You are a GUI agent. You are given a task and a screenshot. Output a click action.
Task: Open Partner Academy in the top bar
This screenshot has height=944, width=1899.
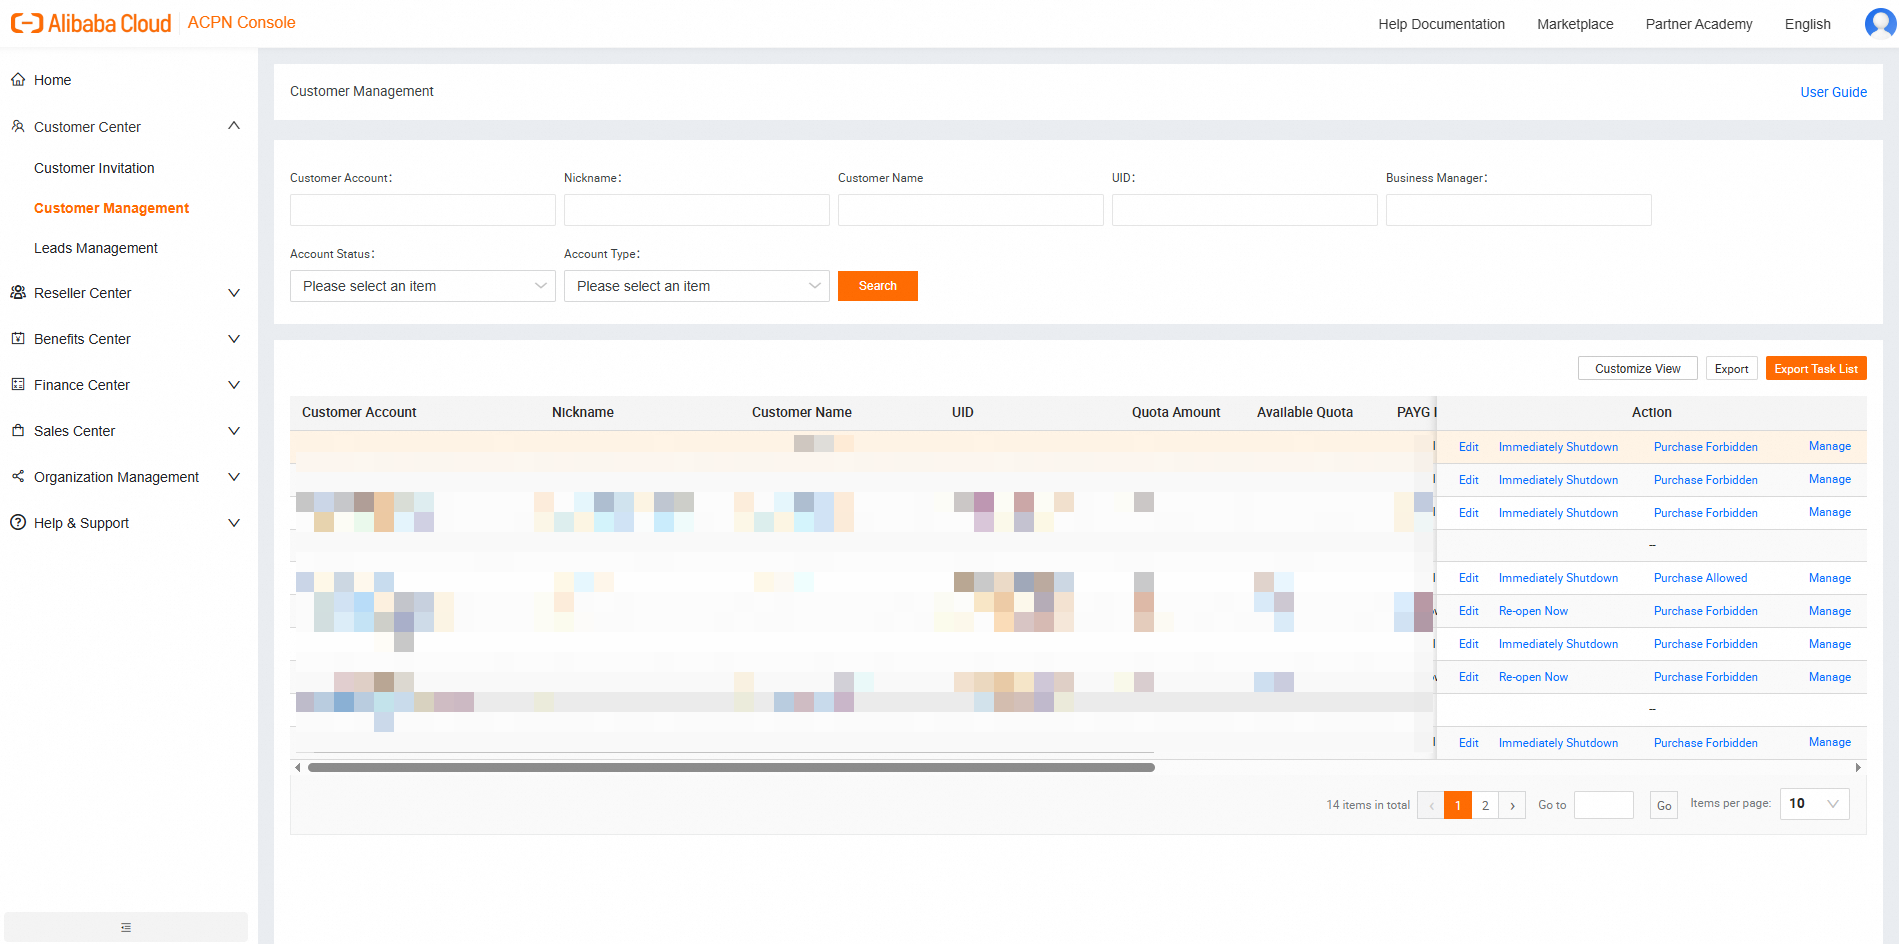click(1699, 24)
